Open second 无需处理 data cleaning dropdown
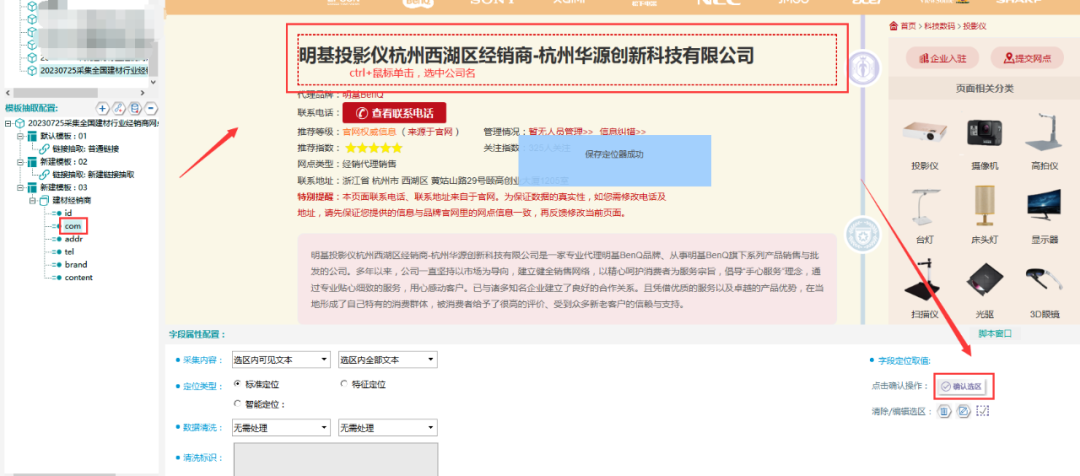Viewport: 1080px width, 476px height. pos(388,428)
